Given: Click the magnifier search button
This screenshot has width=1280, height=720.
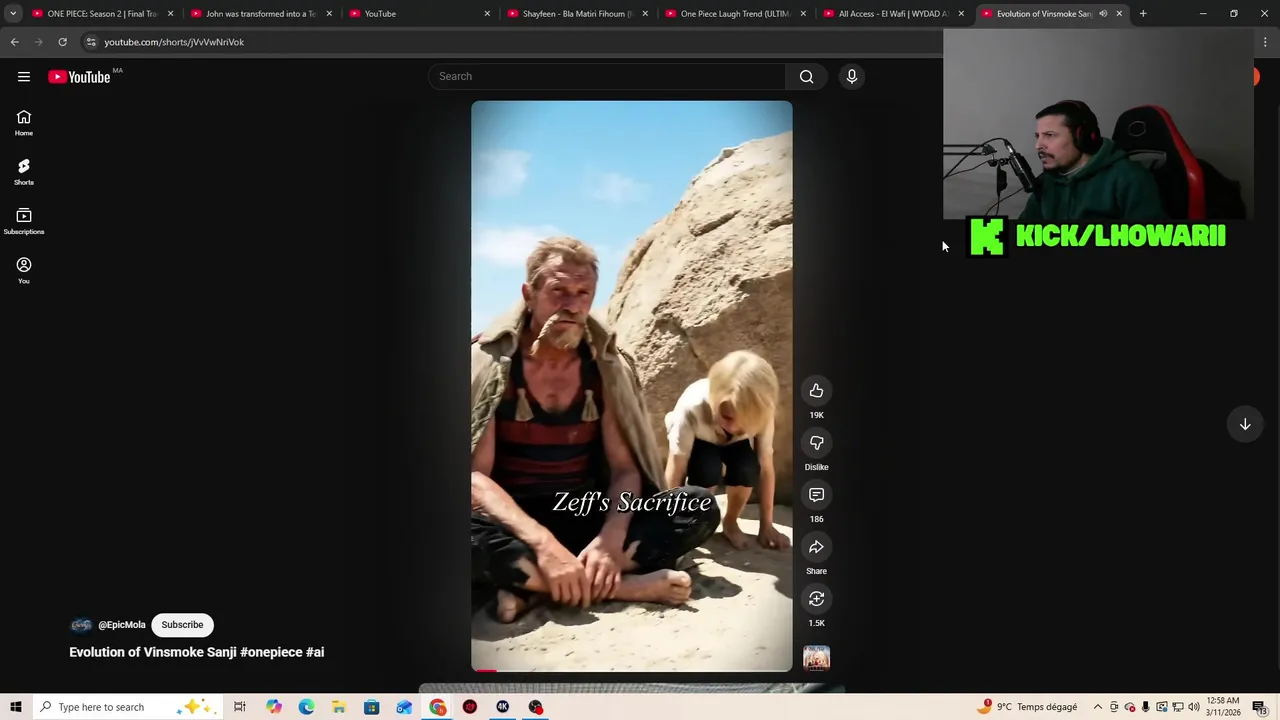Looking at the screenshot, I should pos(807,77).
